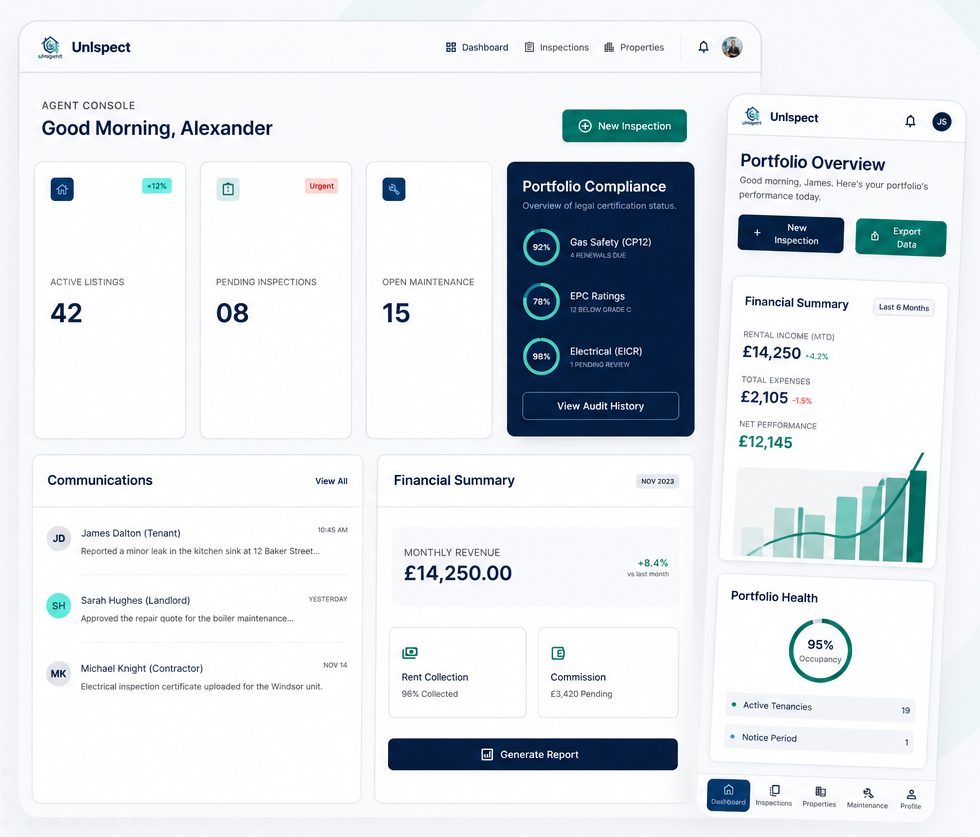Click the NOV 2023 period badge

point(658,481)
